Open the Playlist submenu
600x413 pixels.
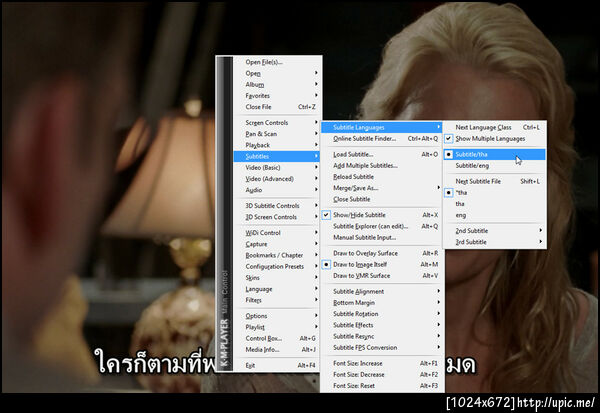point(276,327)
